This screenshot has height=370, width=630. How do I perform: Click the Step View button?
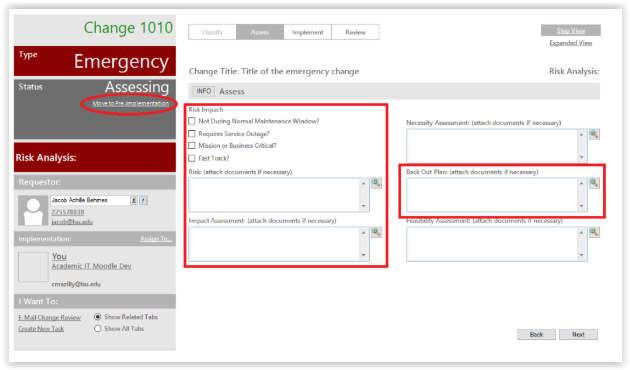pyautogui.click(x=571, y=31)
